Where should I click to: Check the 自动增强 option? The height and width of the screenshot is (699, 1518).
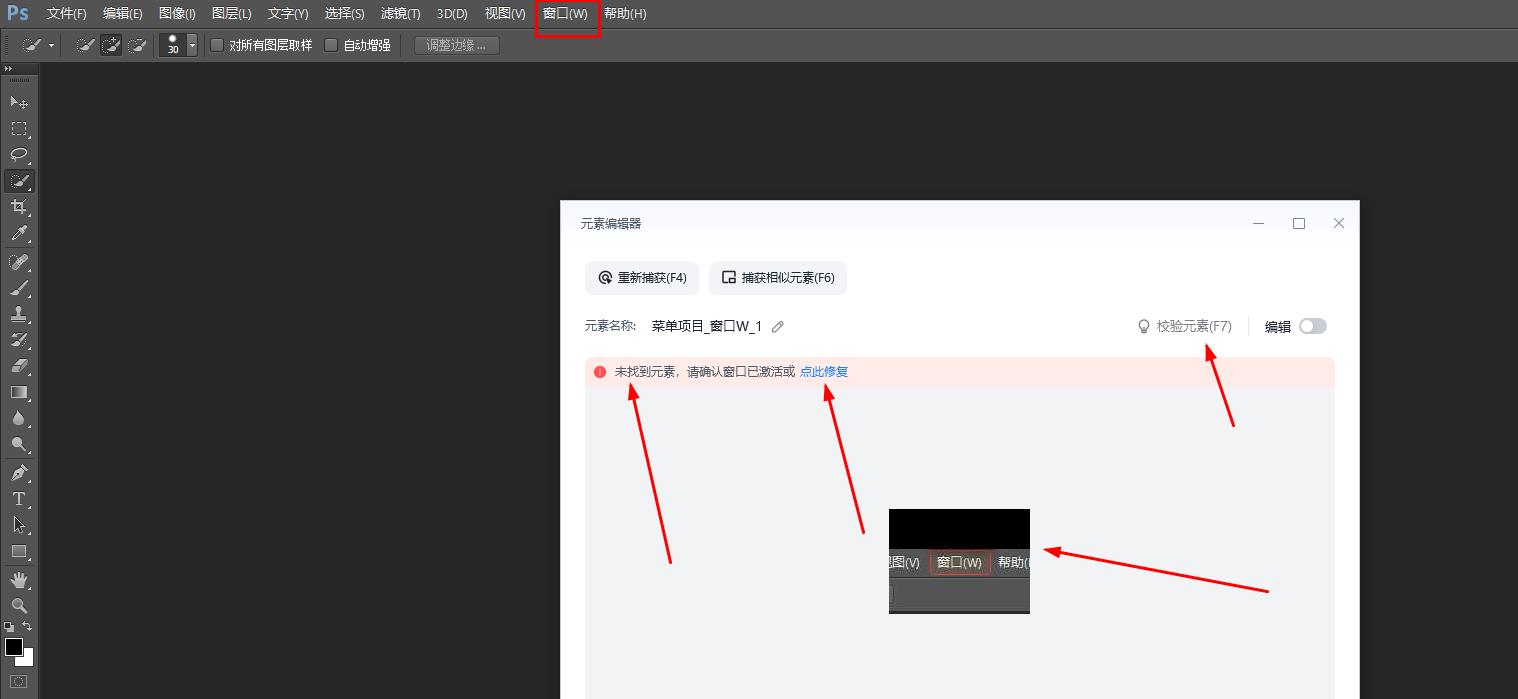(331, 45)
